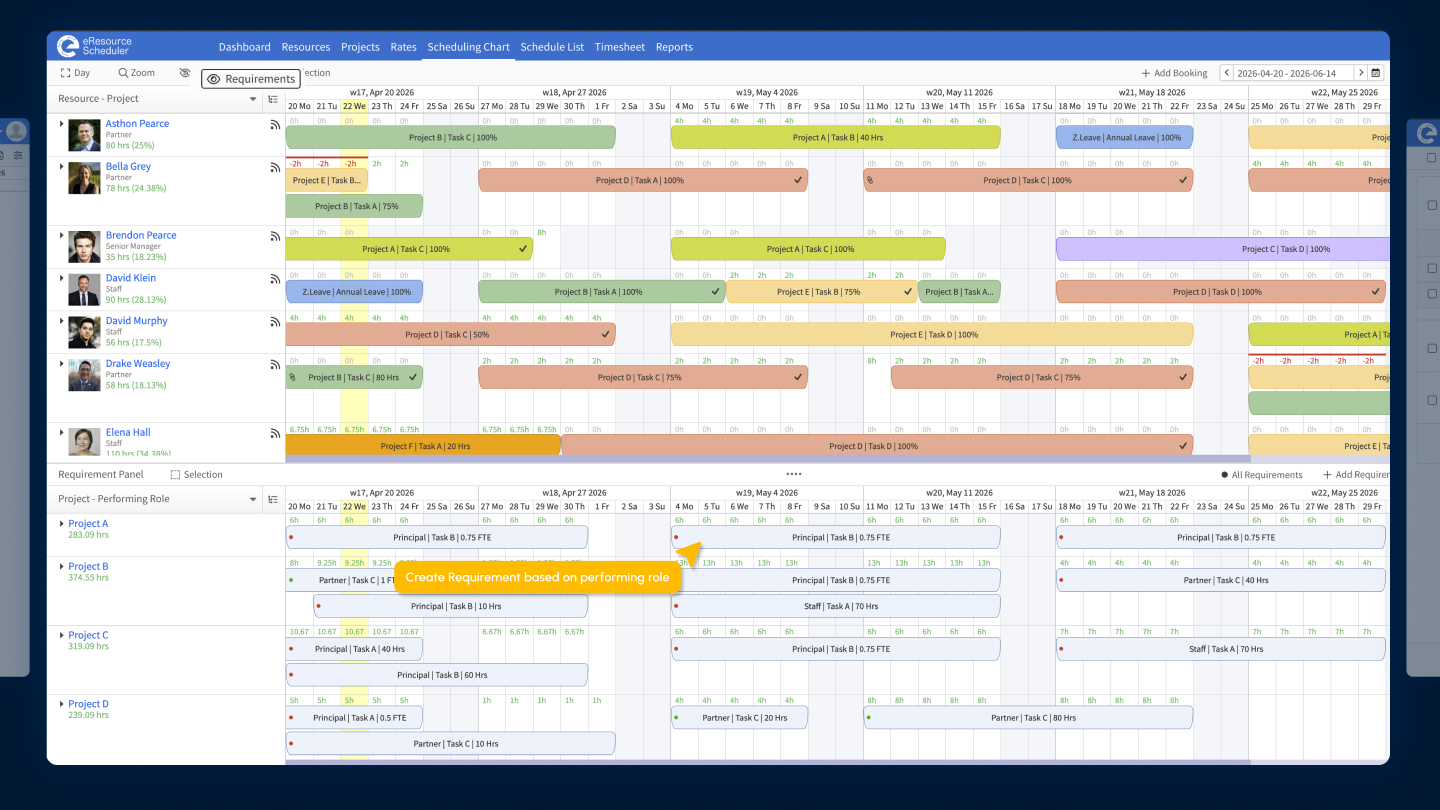Select the All Requirements filter option
The width and height of the screenshot is (1440, 810).
[1262, 475]
